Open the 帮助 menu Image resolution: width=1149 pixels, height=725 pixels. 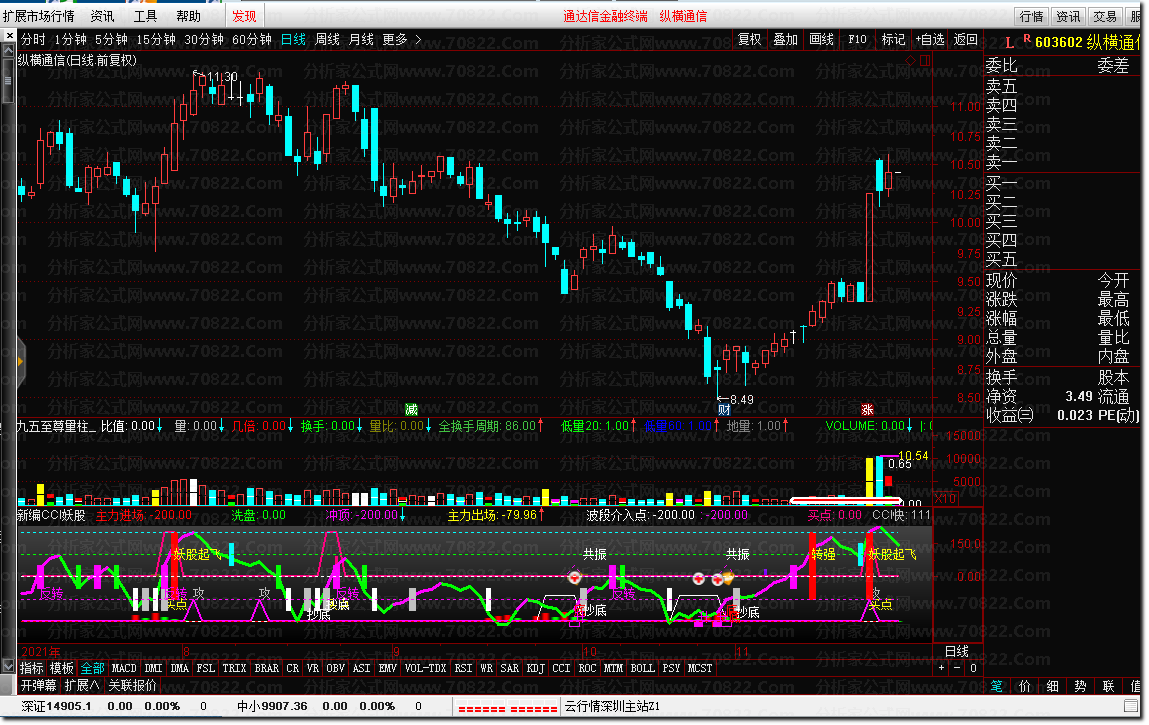coord(188,15)
